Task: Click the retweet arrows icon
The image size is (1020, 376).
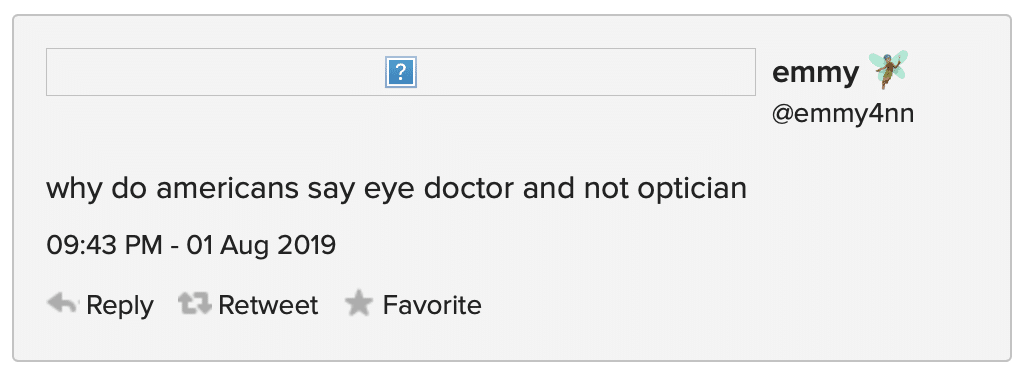Action: [195, 304]
